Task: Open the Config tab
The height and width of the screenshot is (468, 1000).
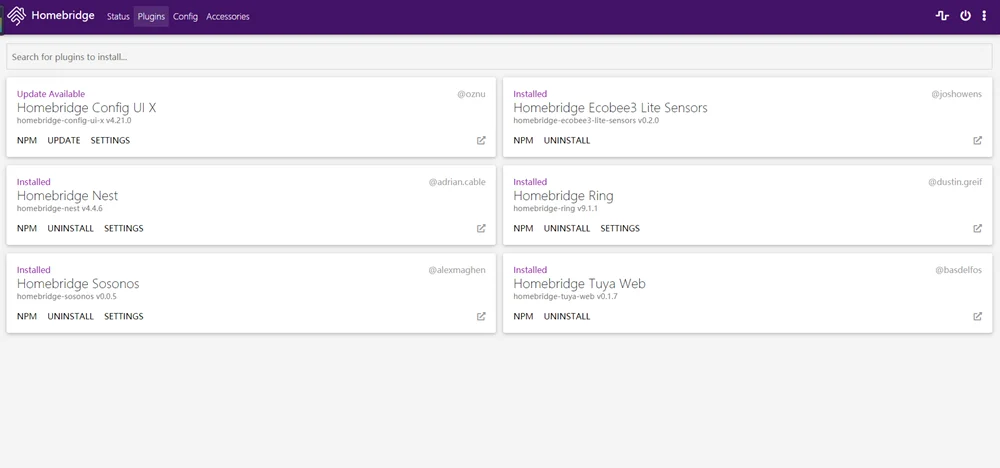Action: point(186,17)
